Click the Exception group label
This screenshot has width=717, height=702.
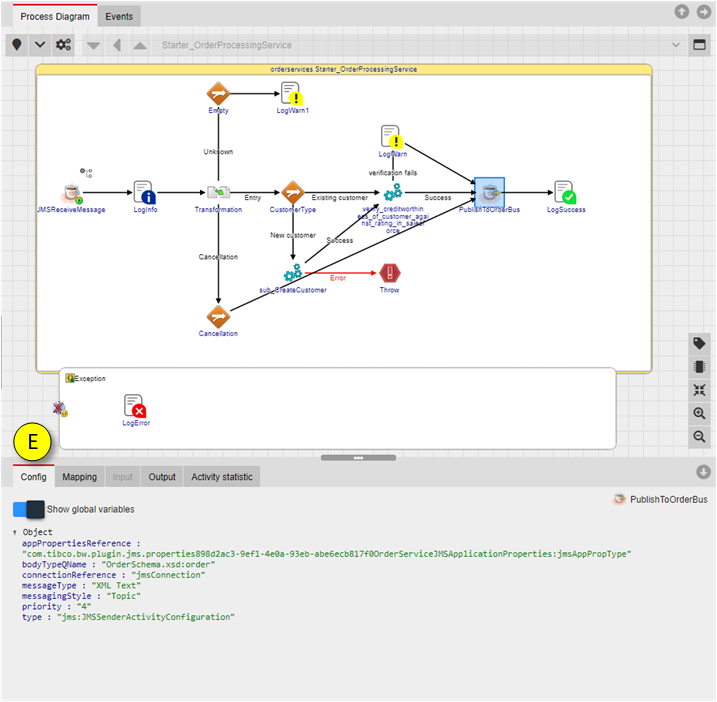(90, 379)
